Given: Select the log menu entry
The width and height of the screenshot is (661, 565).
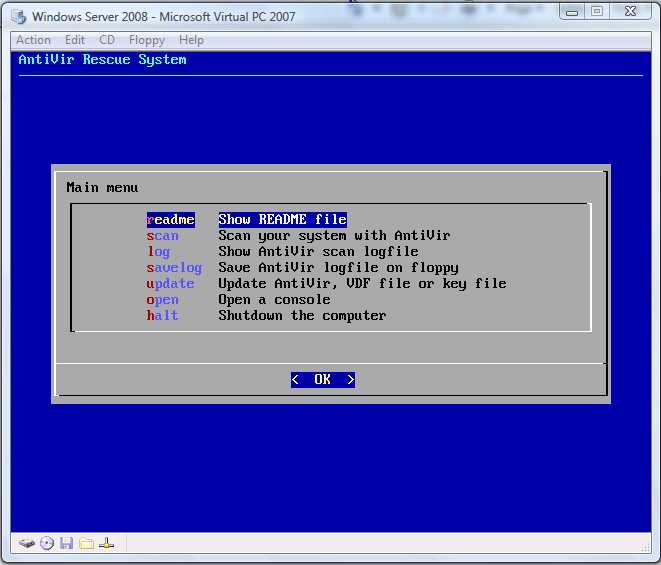Looking at the screenshot, I should pyautogui.click(x=159, y=252).
